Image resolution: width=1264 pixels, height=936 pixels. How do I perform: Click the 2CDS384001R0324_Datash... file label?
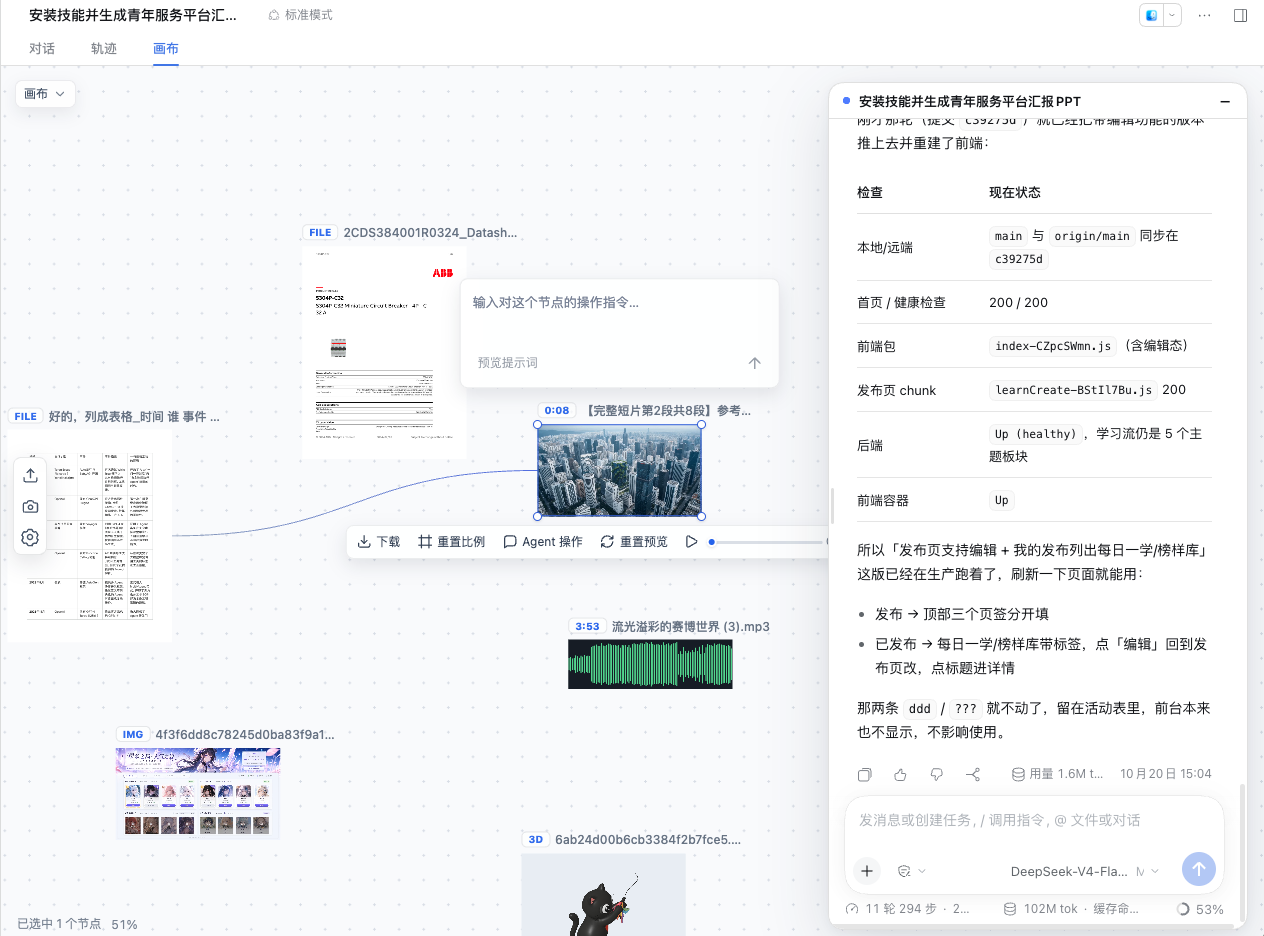[431, 232]
